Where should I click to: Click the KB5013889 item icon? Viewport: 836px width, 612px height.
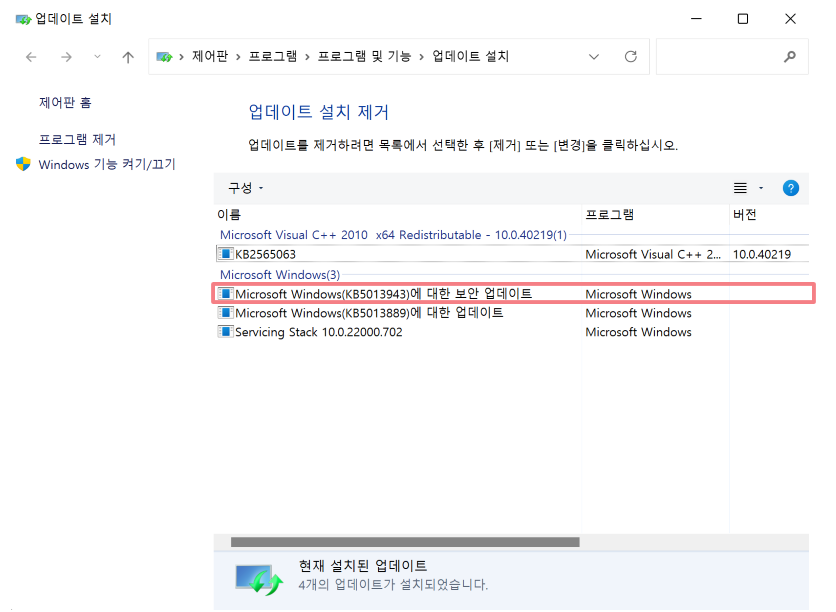(225, 312)
